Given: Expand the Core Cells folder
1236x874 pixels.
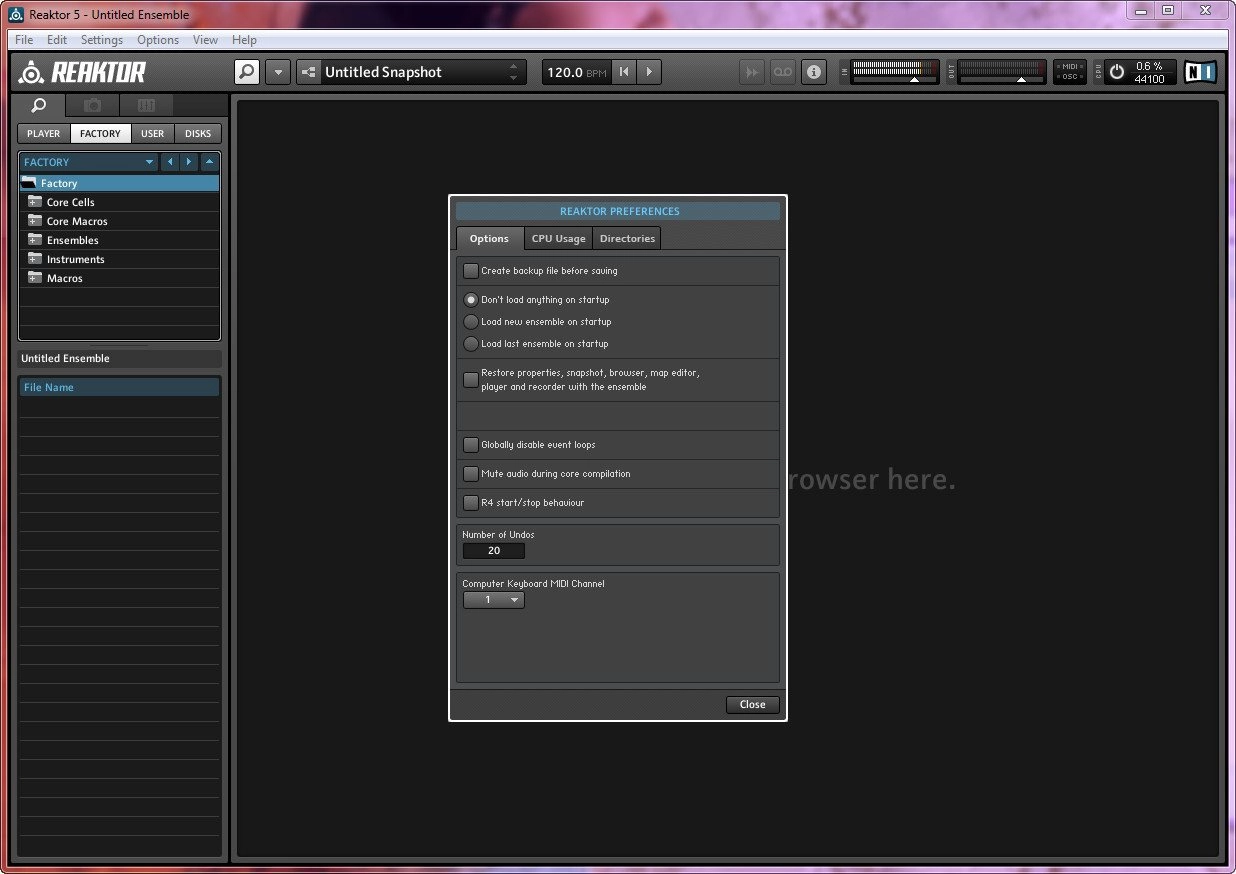Looking at the screenshot, I should click(35, 202).
